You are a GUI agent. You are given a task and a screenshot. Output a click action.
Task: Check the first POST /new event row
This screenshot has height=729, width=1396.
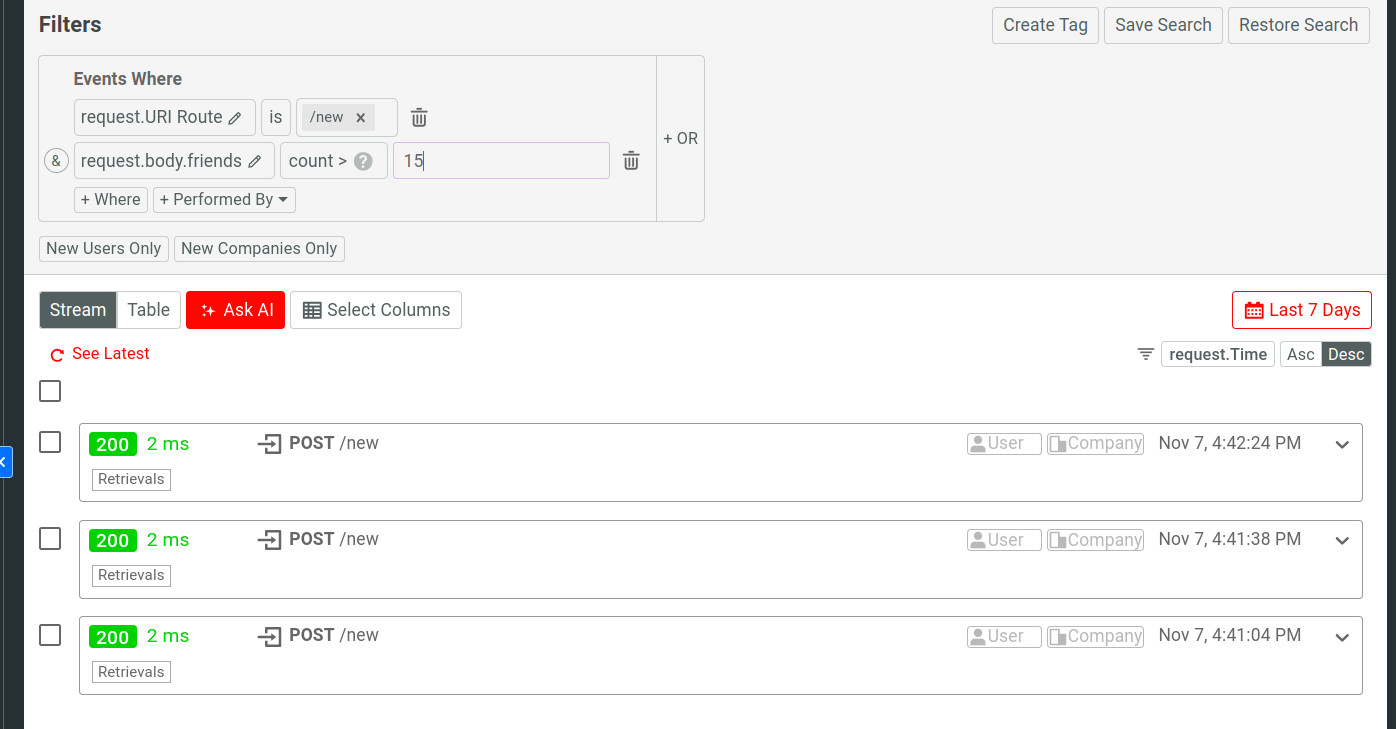coord(50,444)
